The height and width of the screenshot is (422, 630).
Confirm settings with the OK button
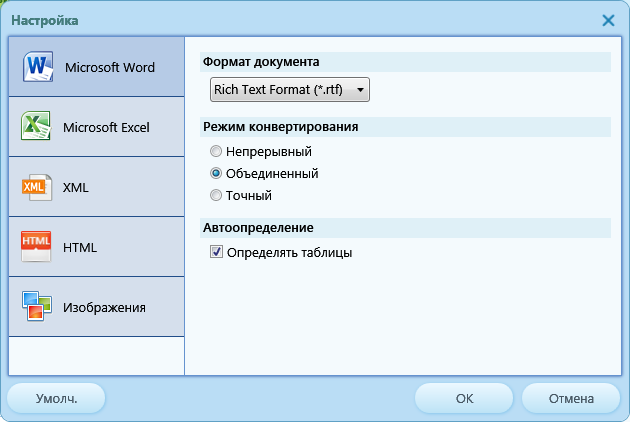coord(464,398)
